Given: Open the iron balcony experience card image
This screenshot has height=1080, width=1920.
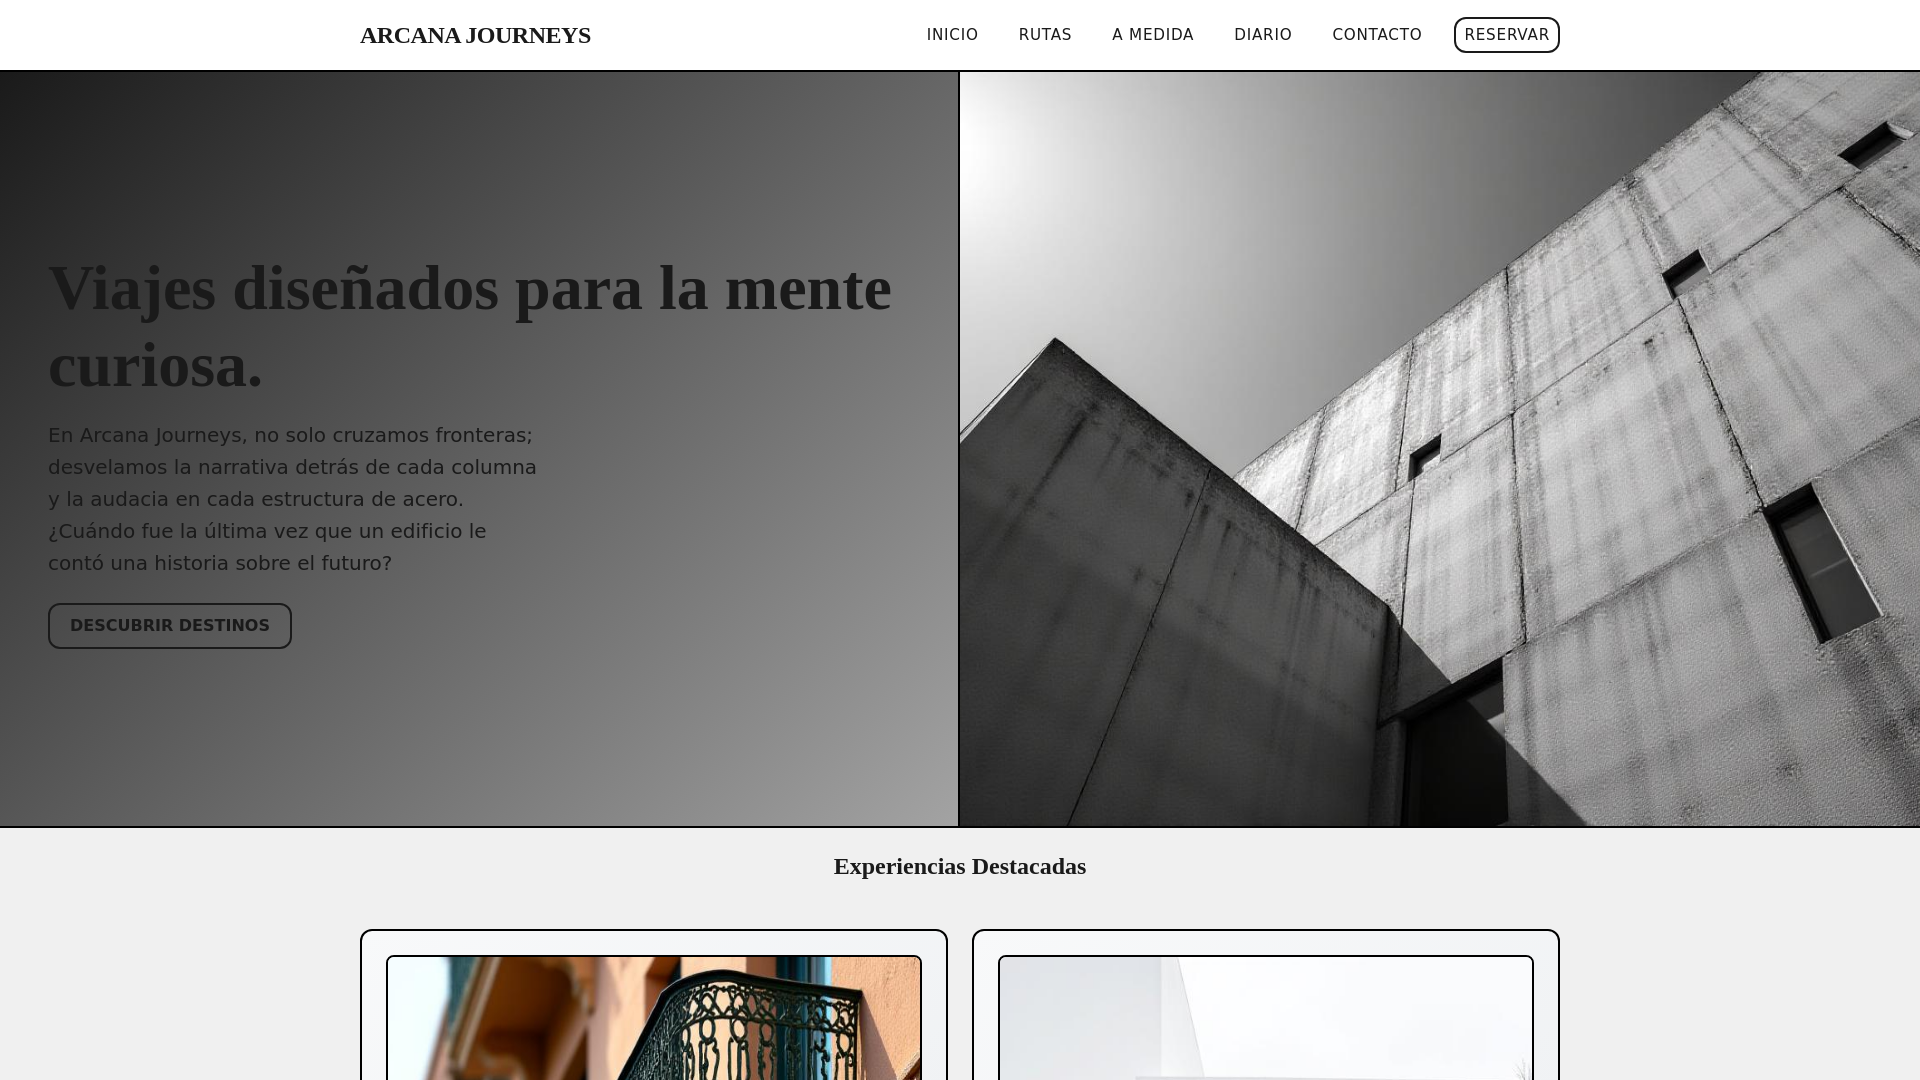Looking at the screenshot, I should [654, 1020].
